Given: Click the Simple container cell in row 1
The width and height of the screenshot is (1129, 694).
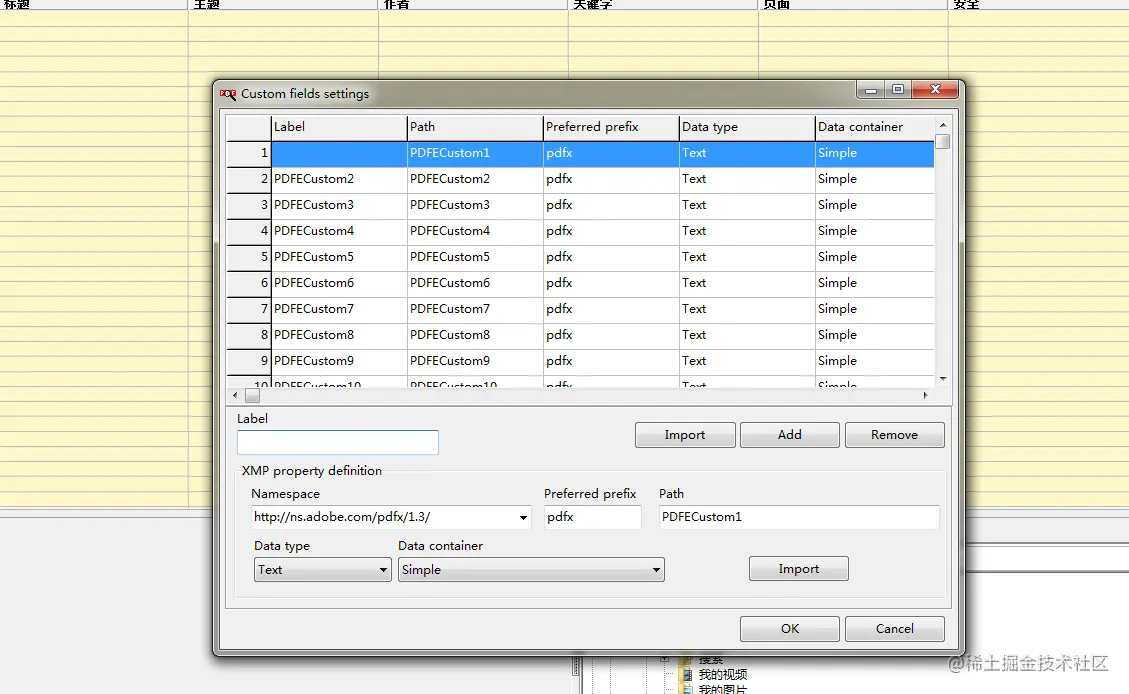Looking at the screenshot, I should 875,153.
